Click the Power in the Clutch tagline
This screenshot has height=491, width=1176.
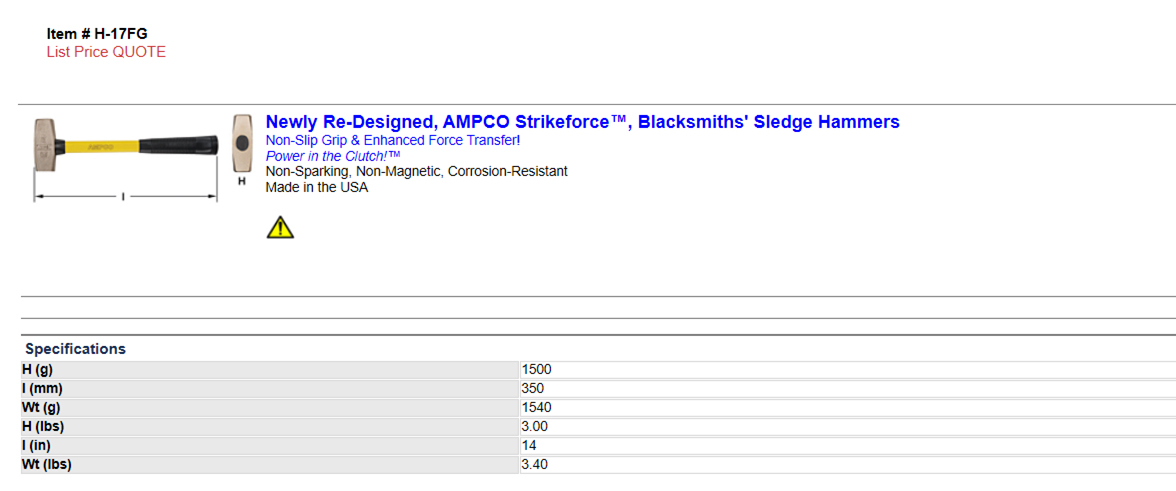[332, 156]
